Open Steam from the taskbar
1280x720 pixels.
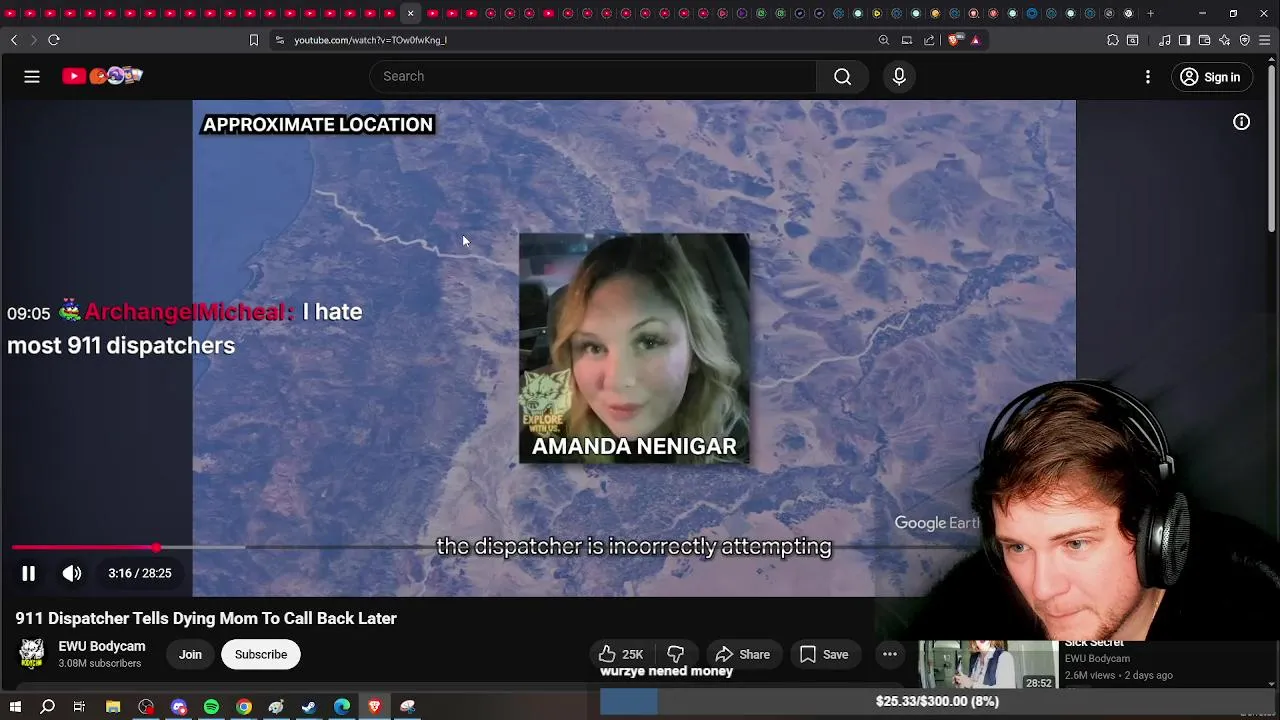(x=309, y=707)
